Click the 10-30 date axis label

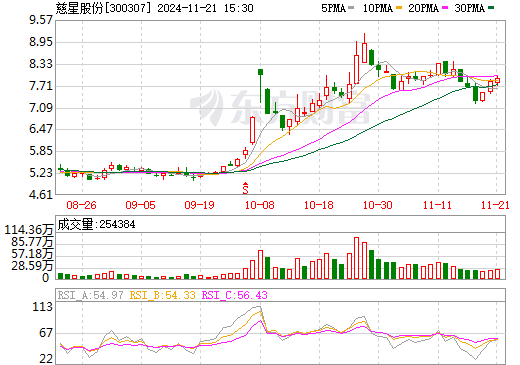pyautogui.click(x=378, y=205)
